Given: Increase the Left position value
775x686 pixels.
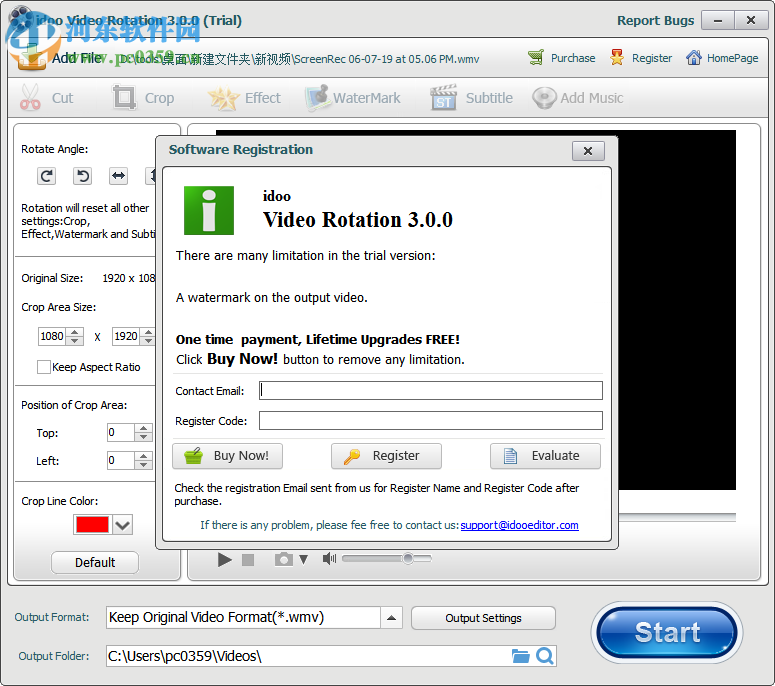Looking at the screenshot, I should (143, 456).
